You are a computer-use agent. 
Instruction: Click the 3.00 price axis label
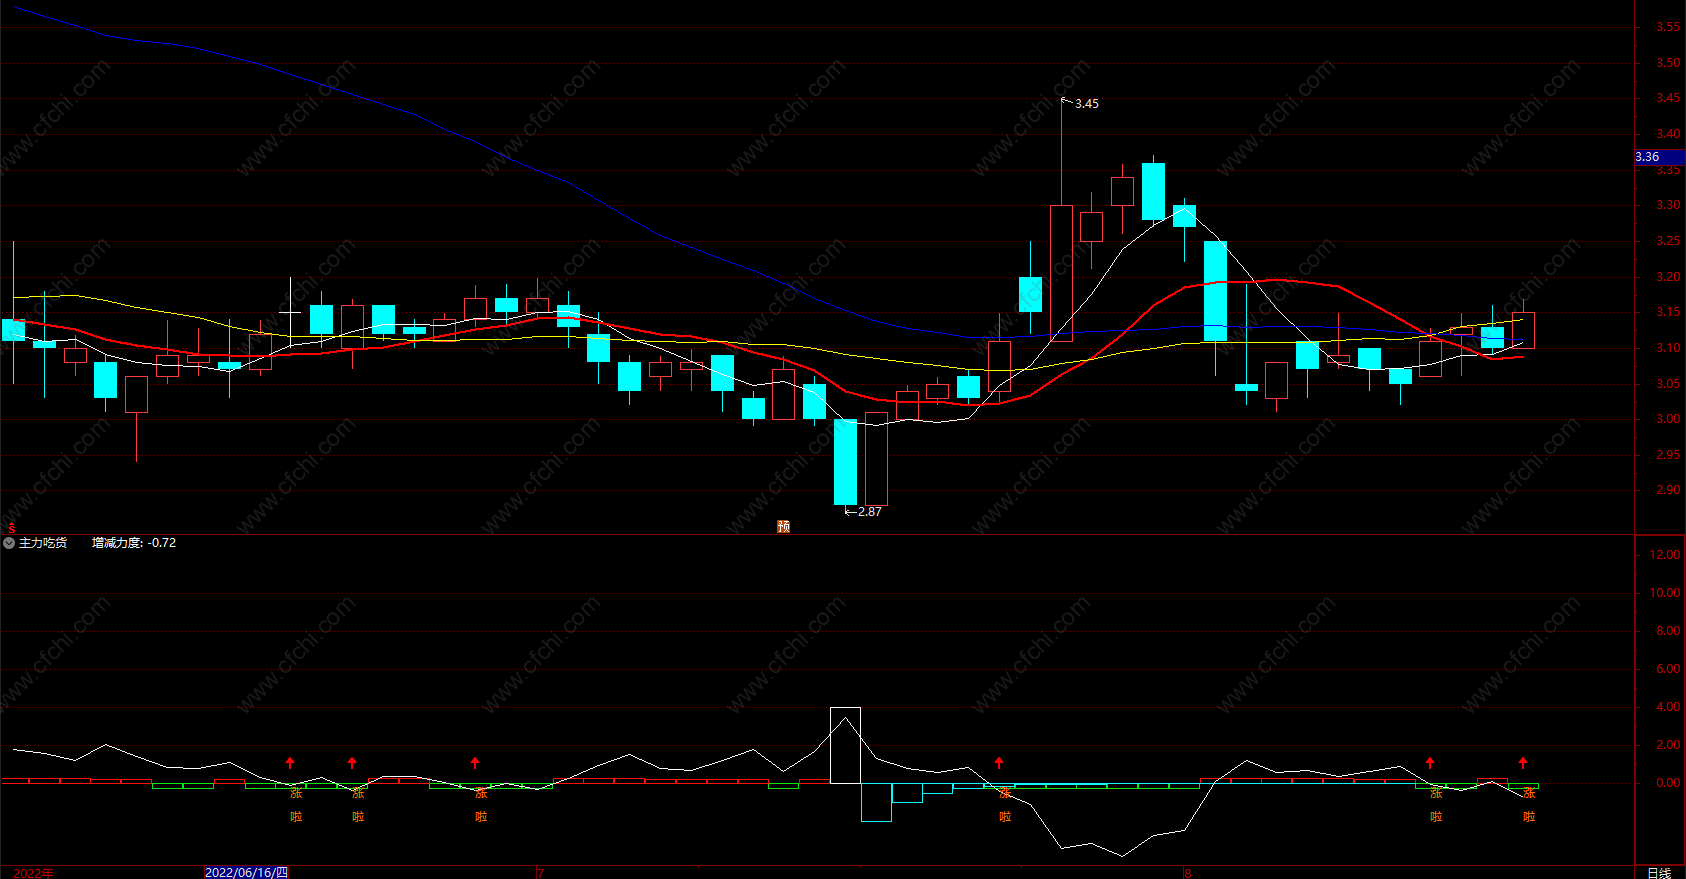tap(1668, 419)
